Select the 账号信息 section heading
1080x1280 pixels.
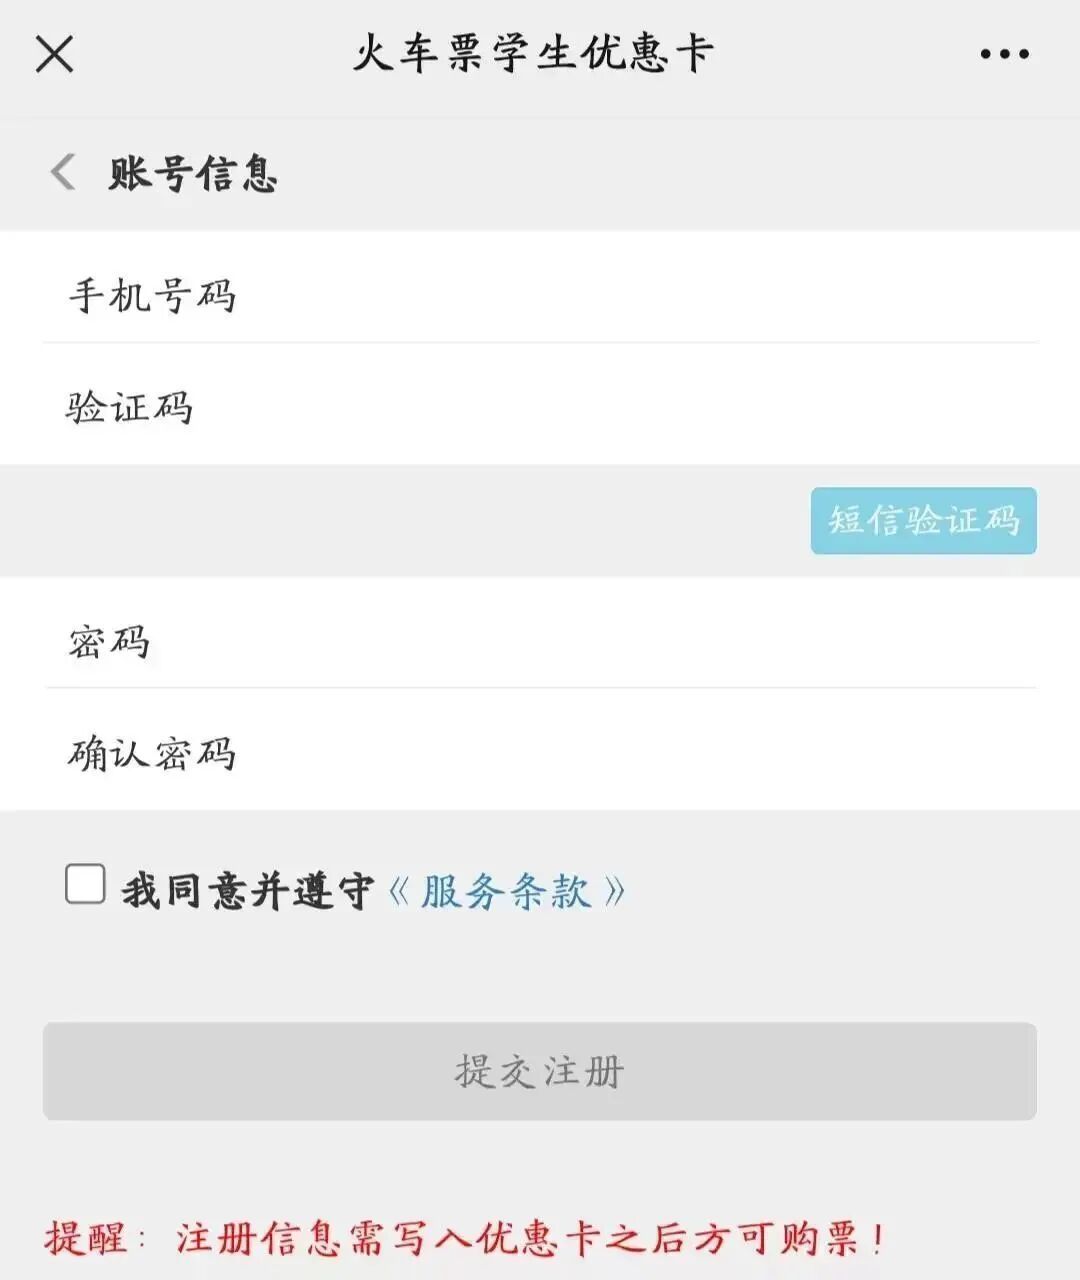tap(193, 173)
